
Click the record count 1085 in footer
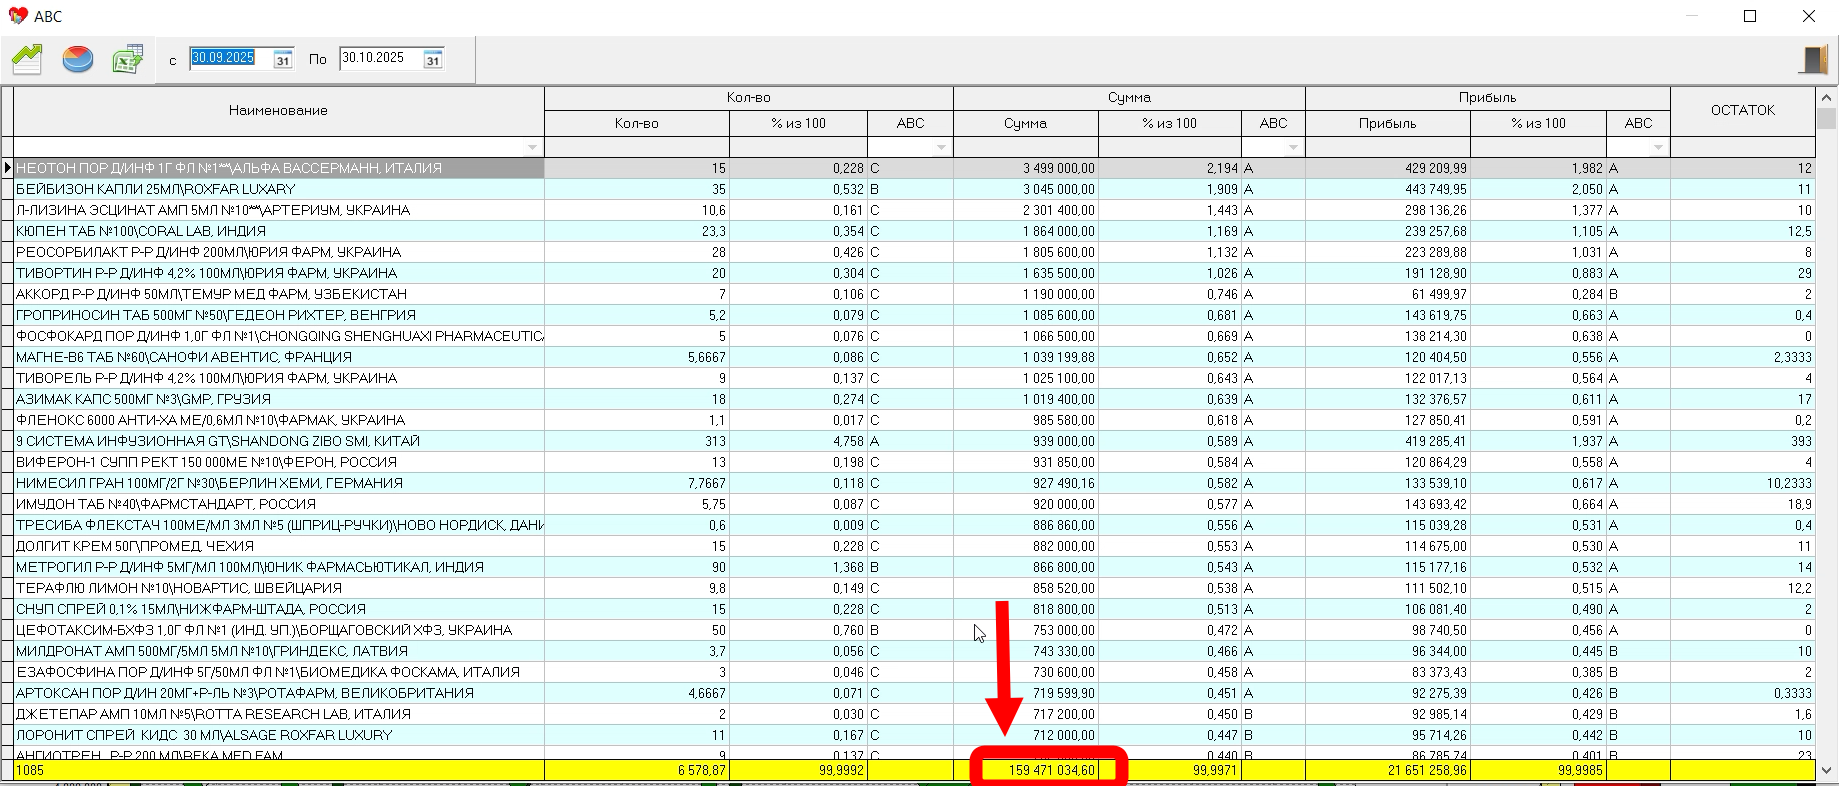tap(30, 771)
